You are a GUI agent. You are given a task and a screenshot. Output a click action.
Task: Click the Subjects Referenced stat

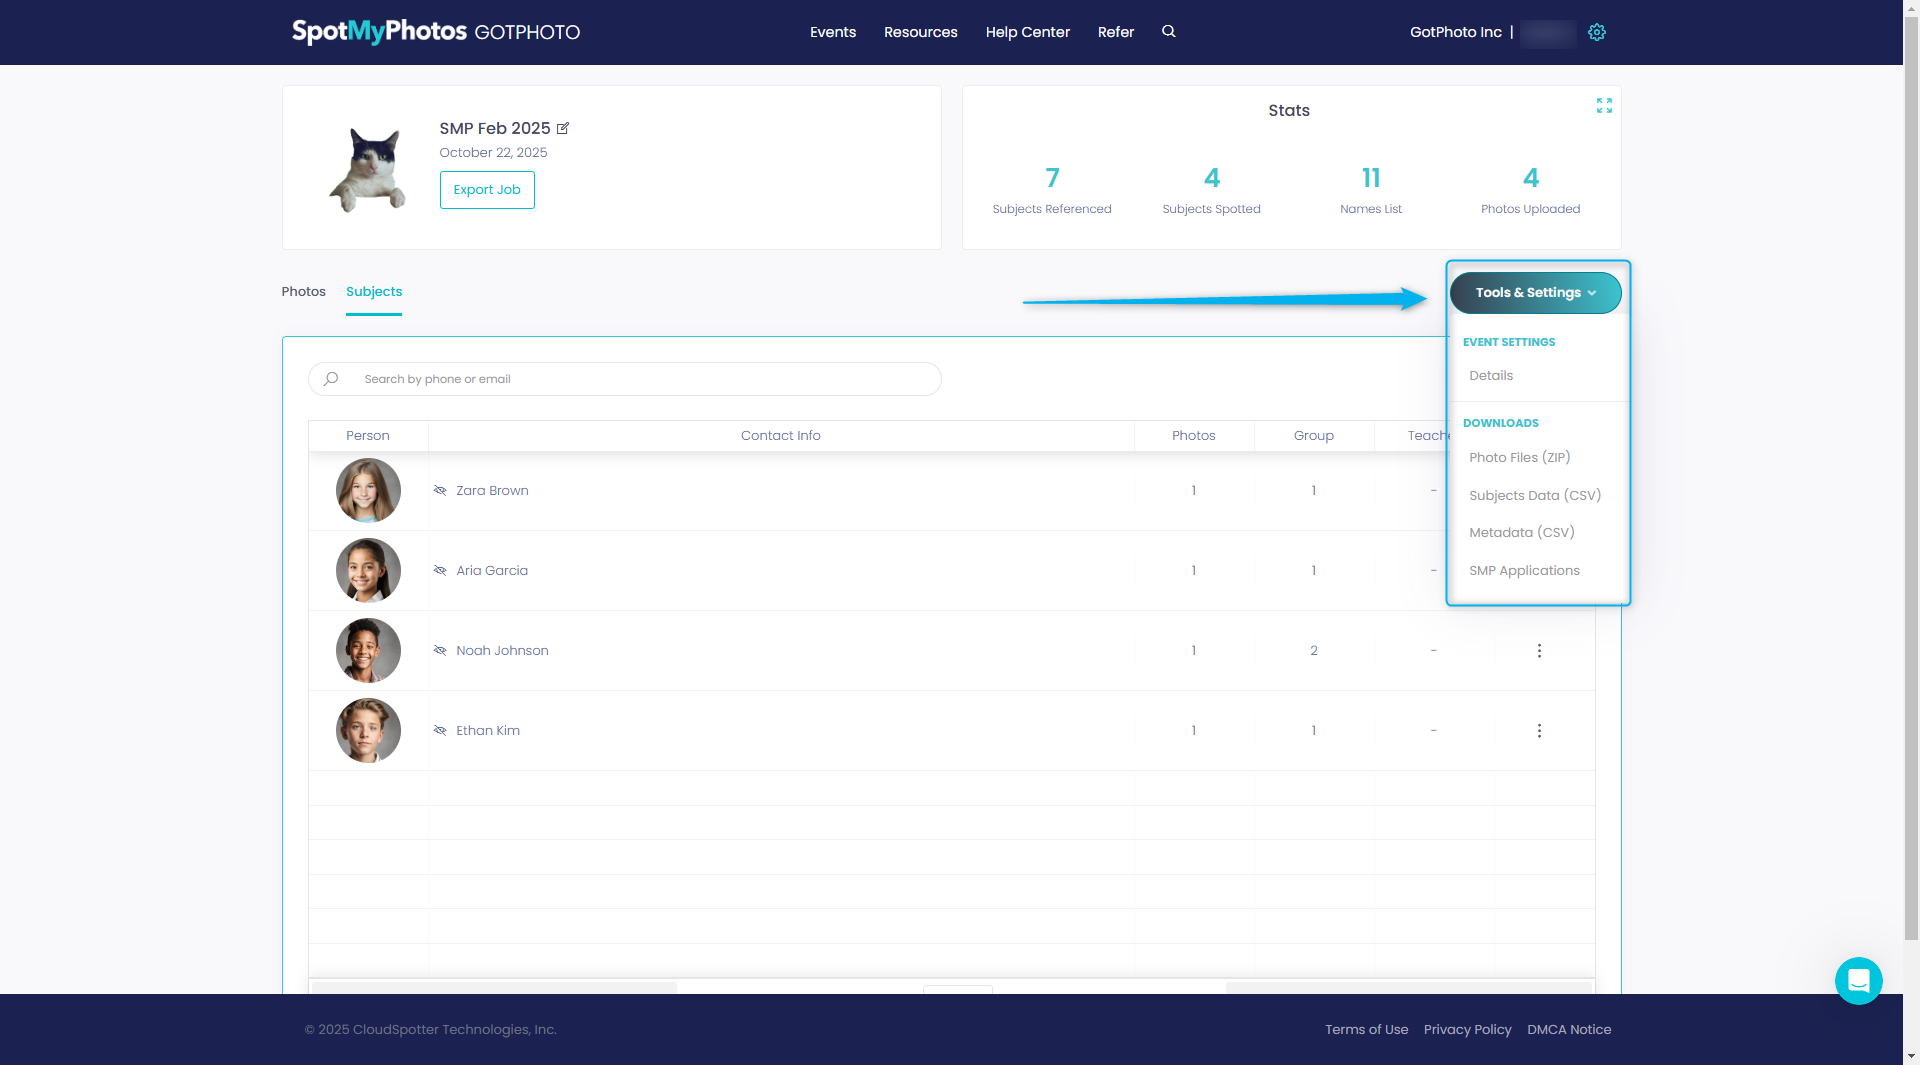coord(1052,190)
